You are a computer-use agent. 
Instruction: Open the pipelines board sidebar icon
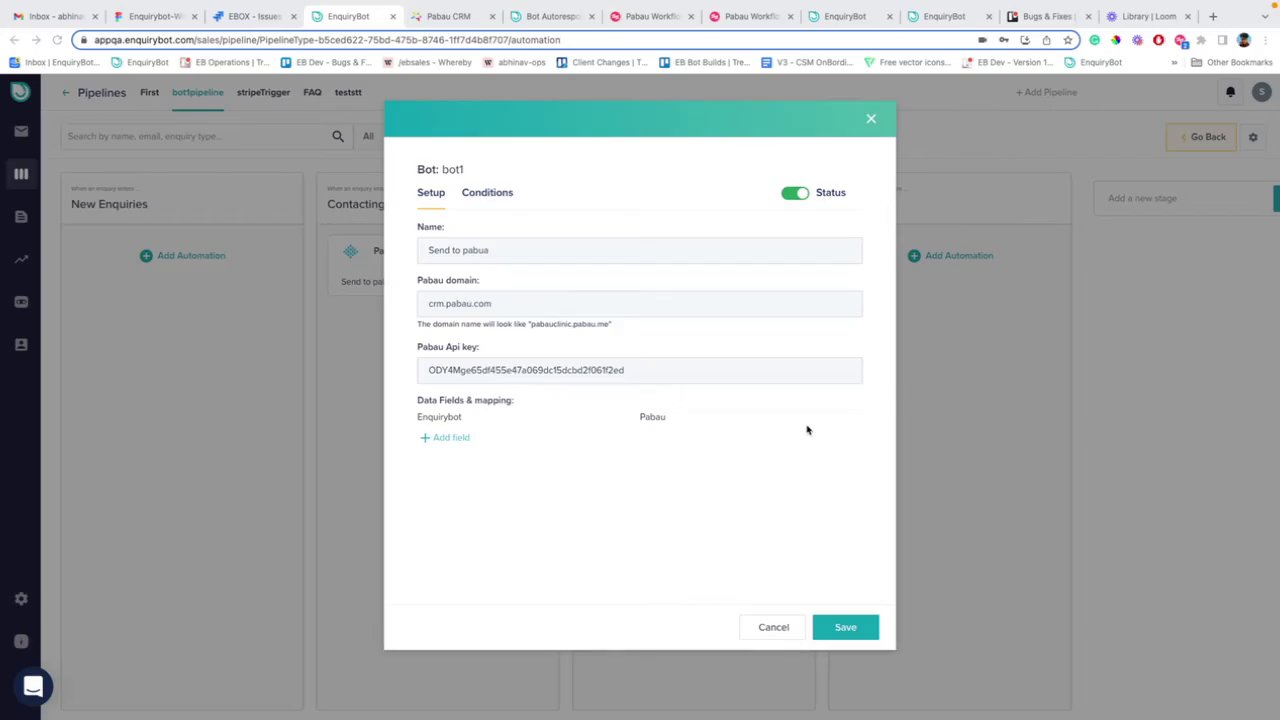point(20,174)
